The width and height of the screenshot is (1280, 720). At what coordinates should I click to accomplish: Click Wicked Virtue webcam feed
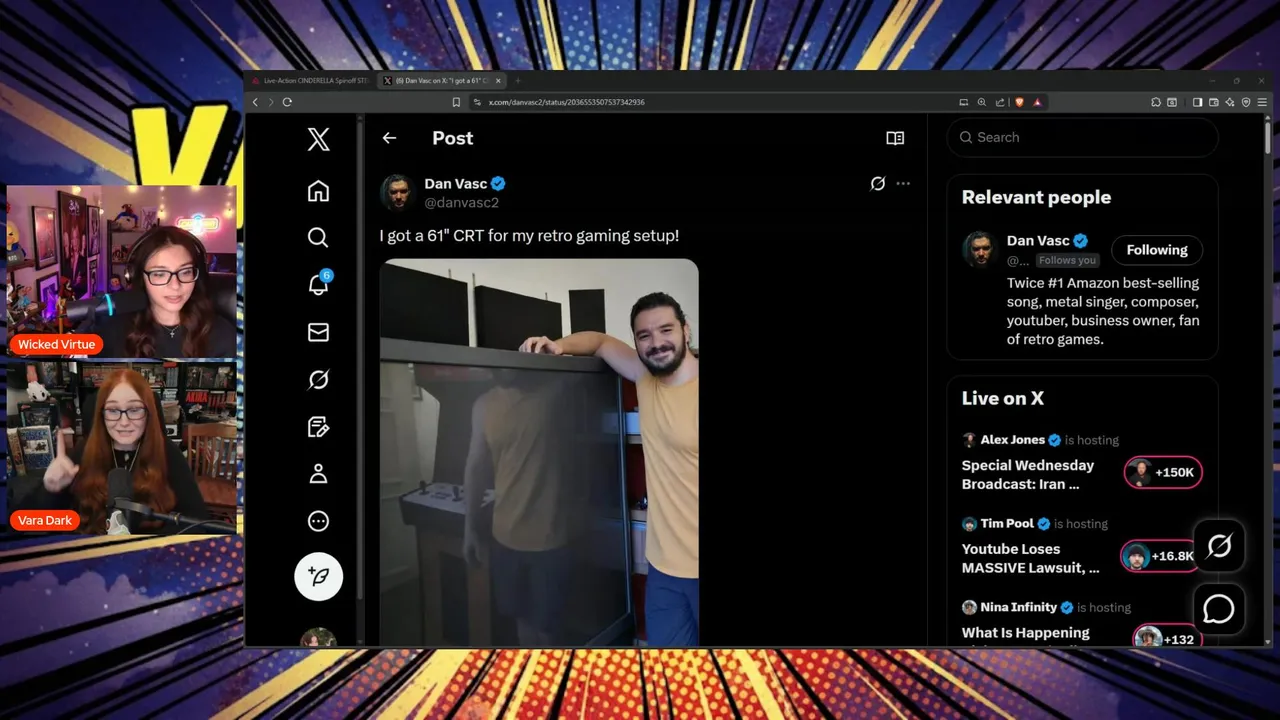(x=122, y=271)
